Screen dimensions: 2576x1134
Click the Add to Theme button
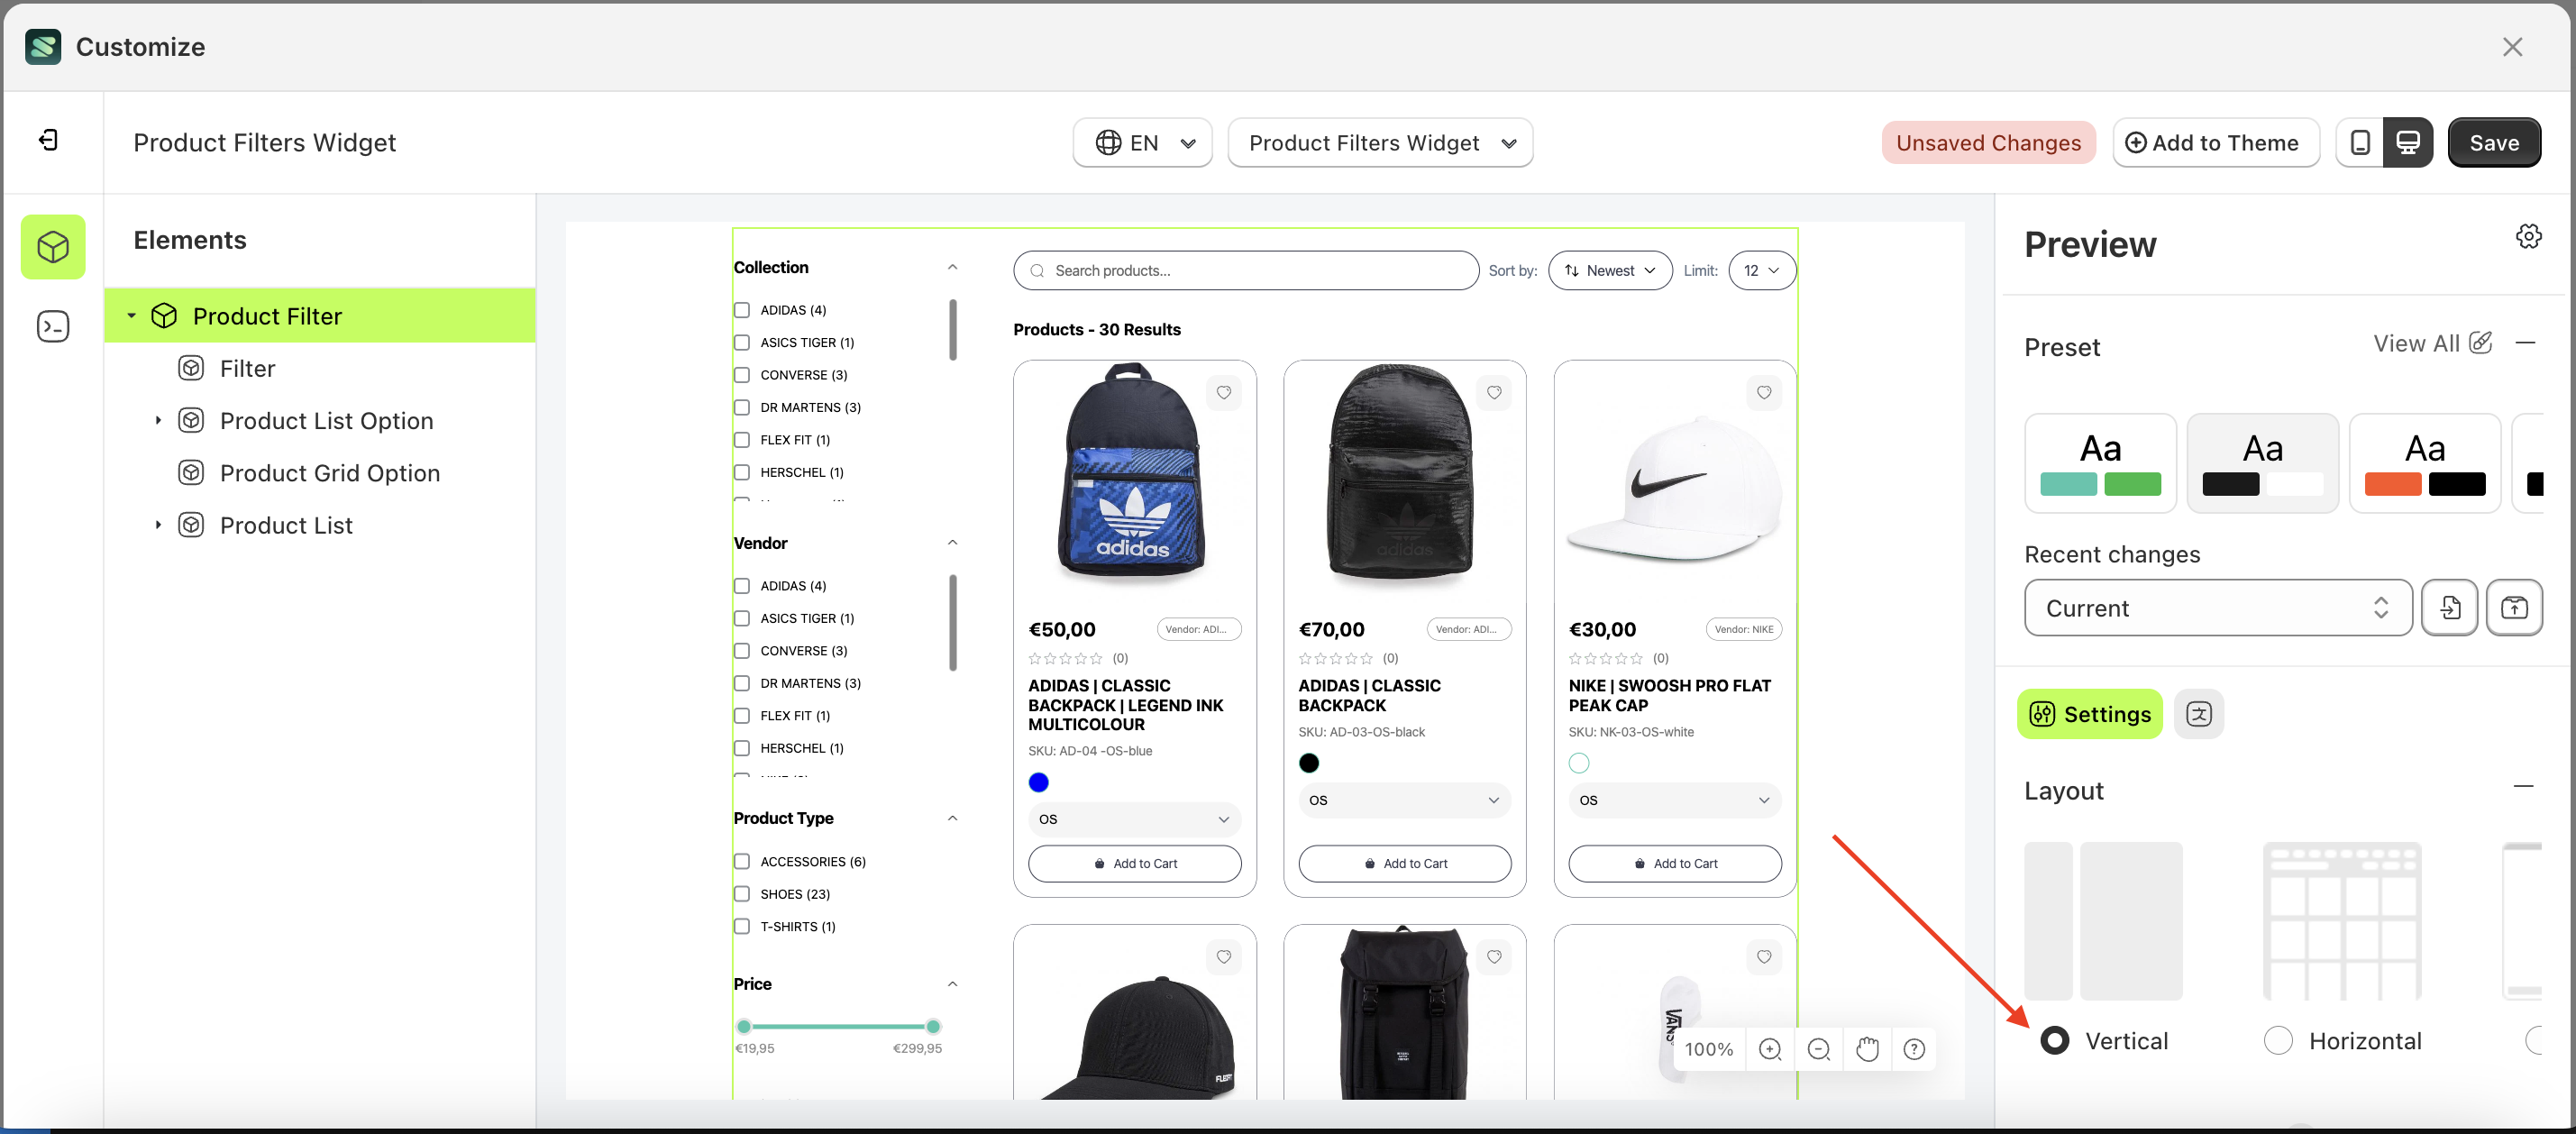pyautogui.click(x=2215, y=143)
